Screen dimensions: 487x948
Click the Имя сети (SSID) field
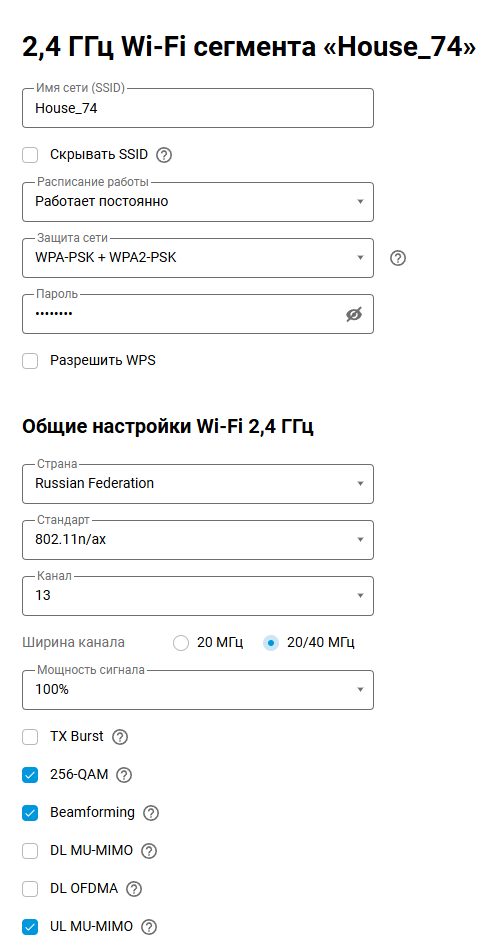click(x=198, y=108)
